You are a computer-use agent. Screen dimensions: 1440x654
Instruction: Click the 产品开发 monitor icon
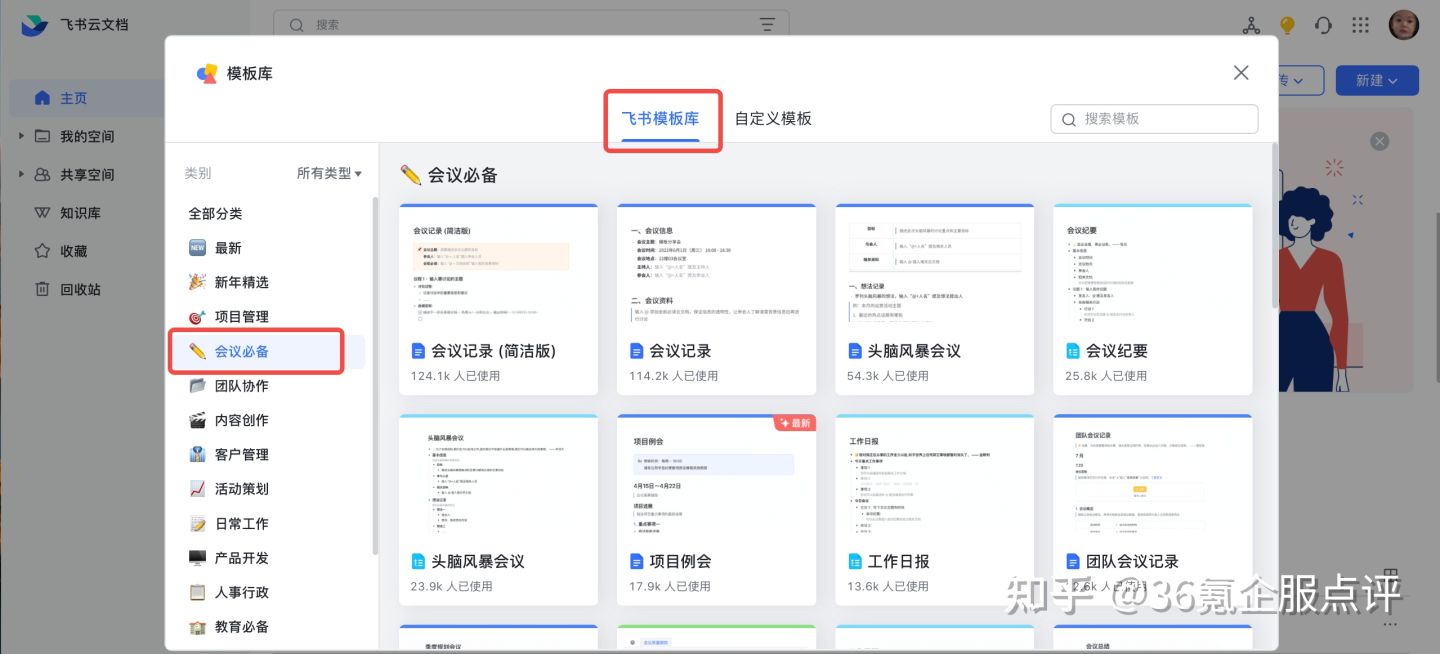[197, 558]
